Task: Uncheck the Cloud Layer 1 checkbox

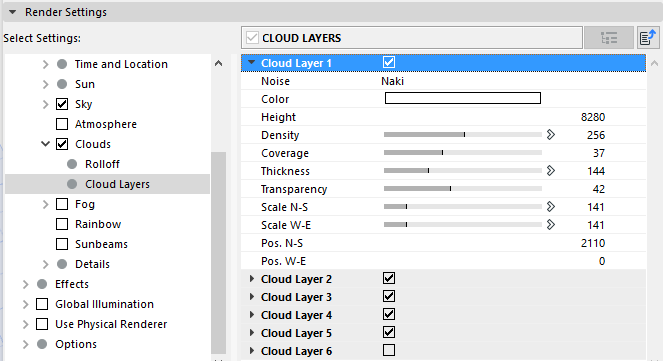Action: (x=389, y=63)
